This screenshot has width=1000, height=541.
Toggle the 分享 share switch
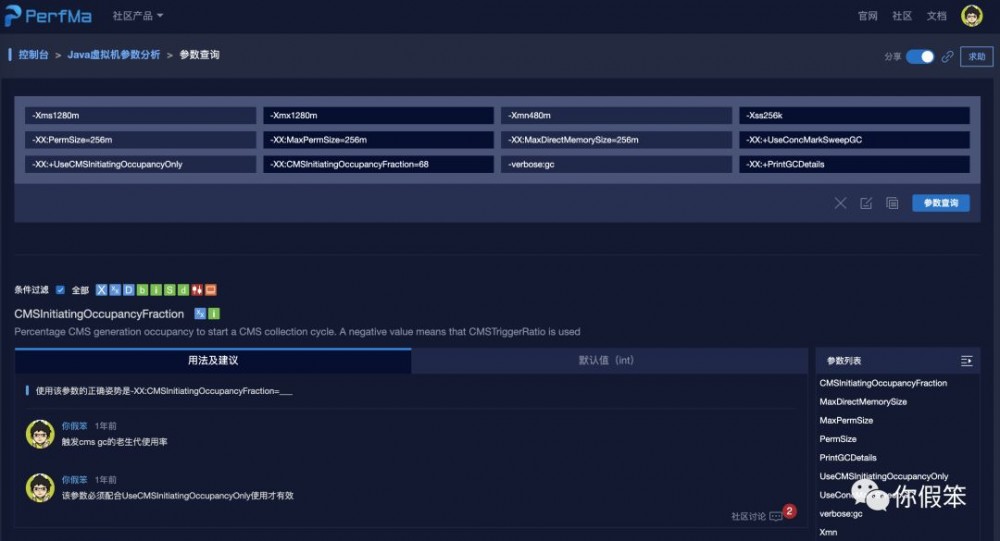coord(920,57)
